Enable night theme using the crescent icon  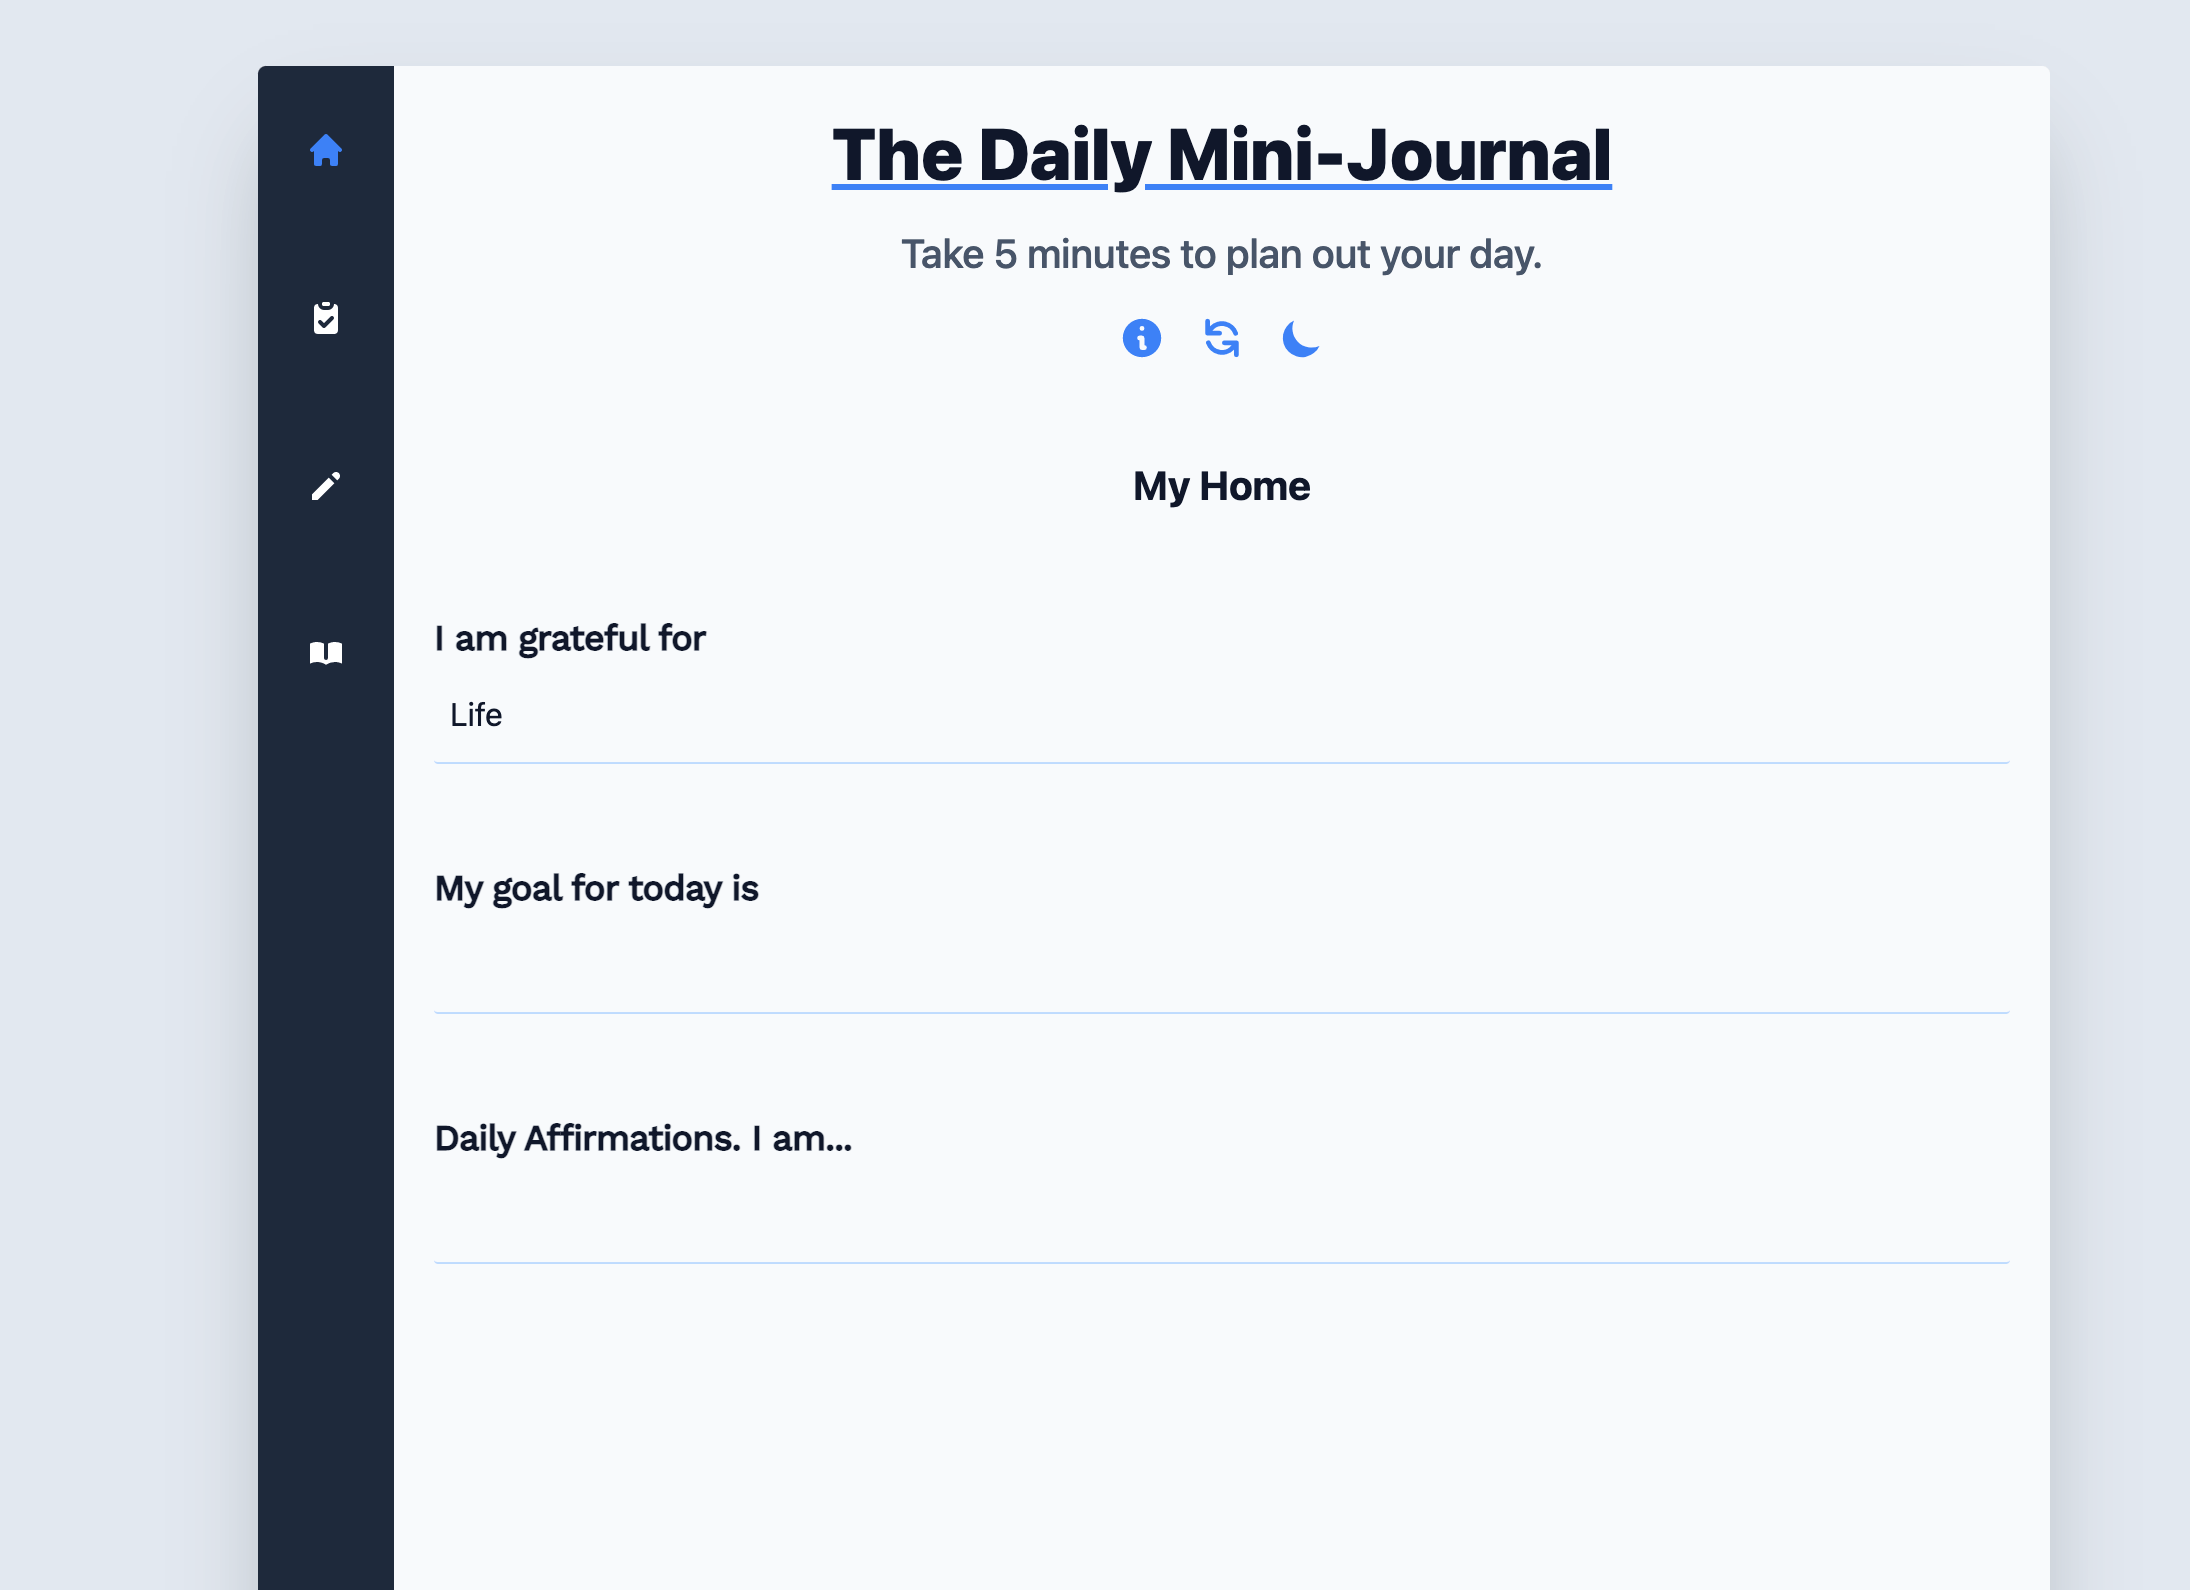point(1299,338)
